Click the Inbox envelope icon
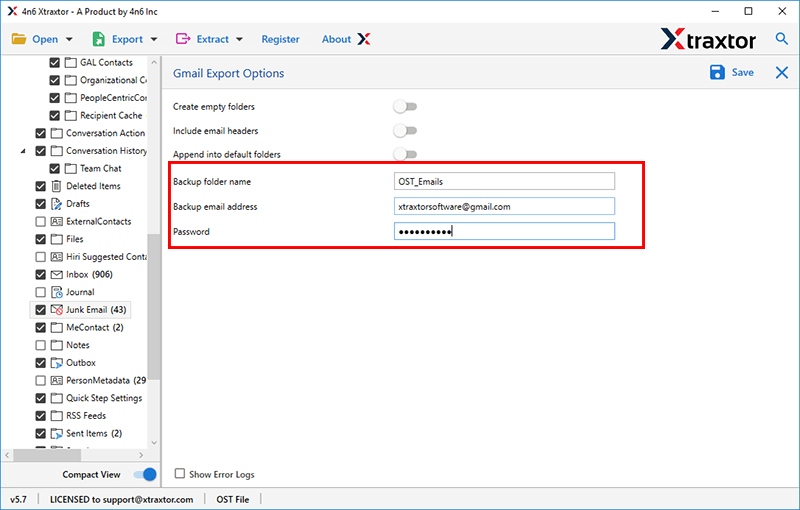800x510 pixels. (57, 274)
